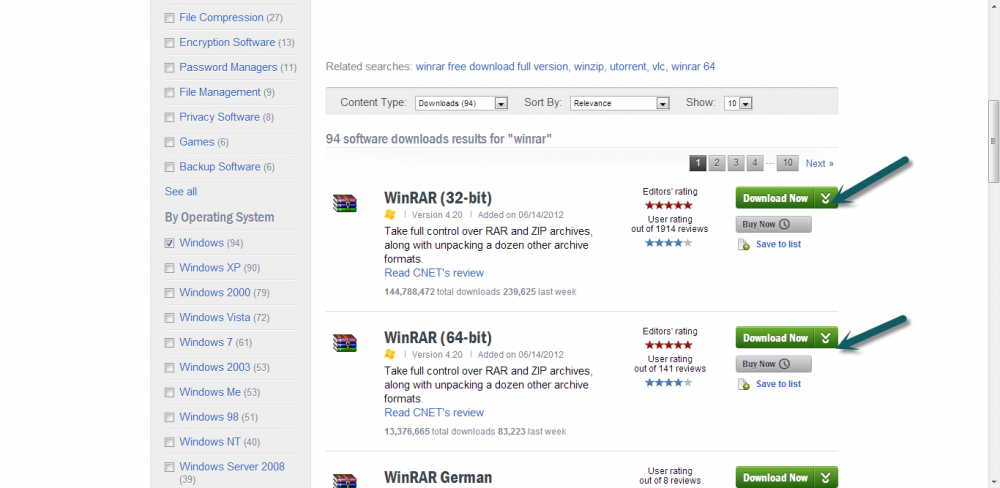Image resolution: width=1000 pixels, height=488 pixels.
Task: Enable the Windows 7 filter checkbox
Action: tap(169, 343)
